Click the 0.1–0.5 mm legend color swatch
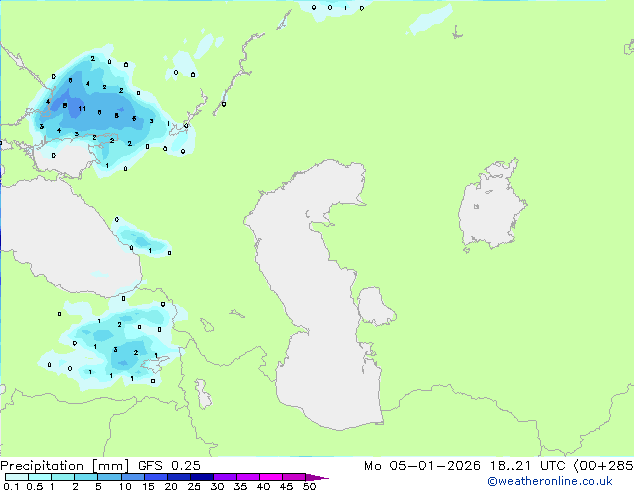 [x=17, y=477]
